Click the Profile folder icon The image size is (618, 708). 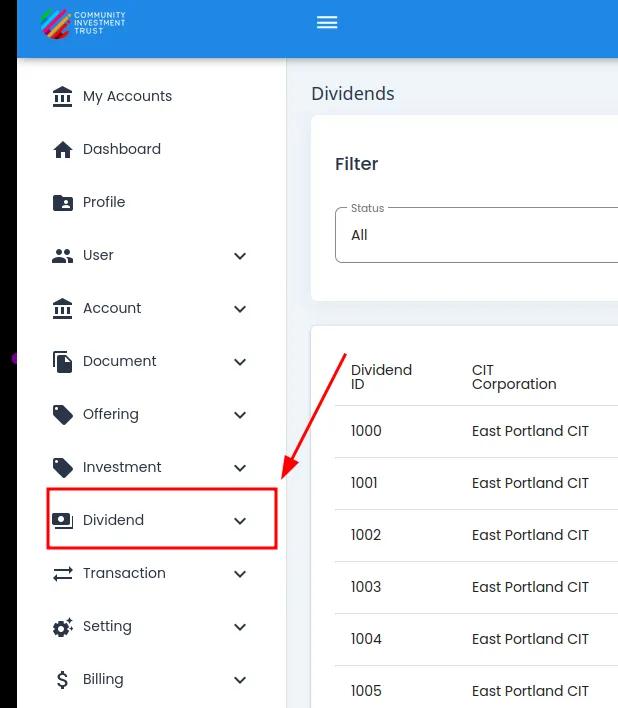point(62,202)
